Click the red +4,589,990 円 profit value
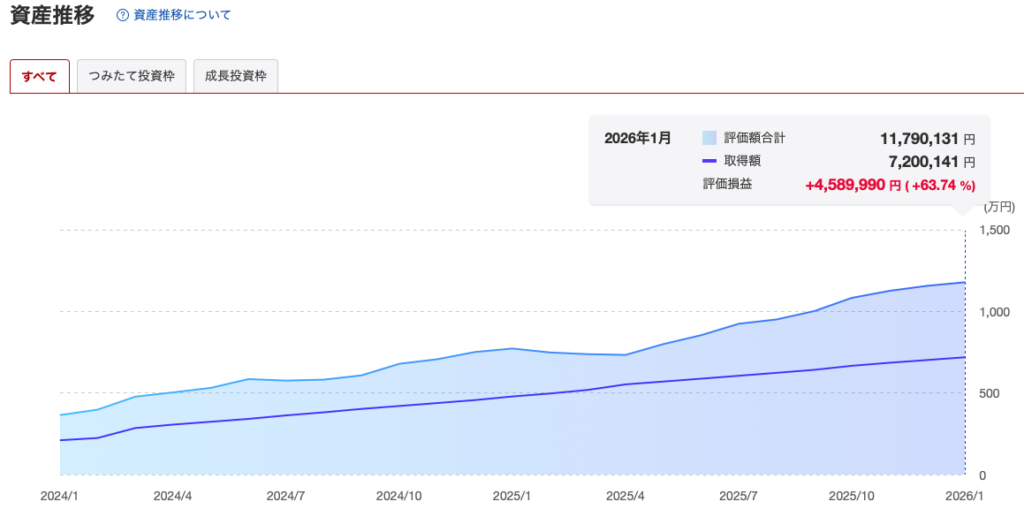The width and height of the screenshot is (1024, 517). tap(853, 185)
